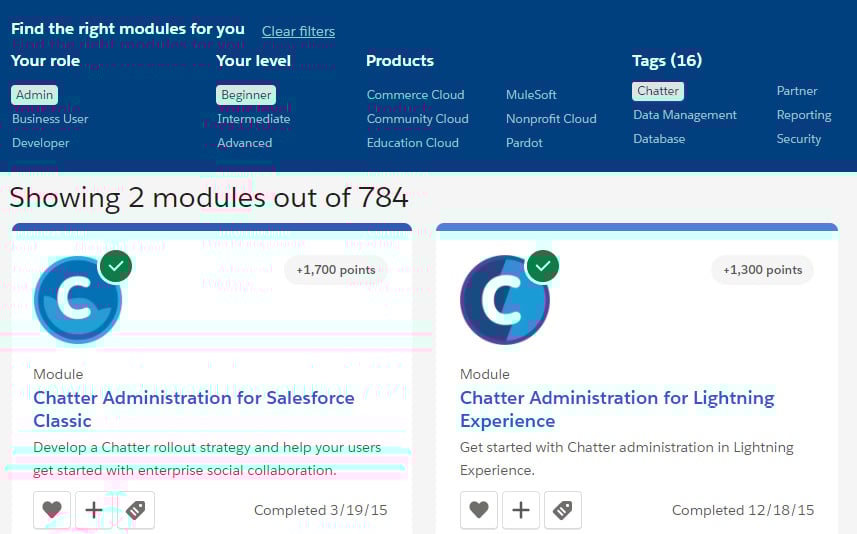Viewport: 857px width, 534px height.
Task: Deselect the Chatter tag filter
Action: 658,91
